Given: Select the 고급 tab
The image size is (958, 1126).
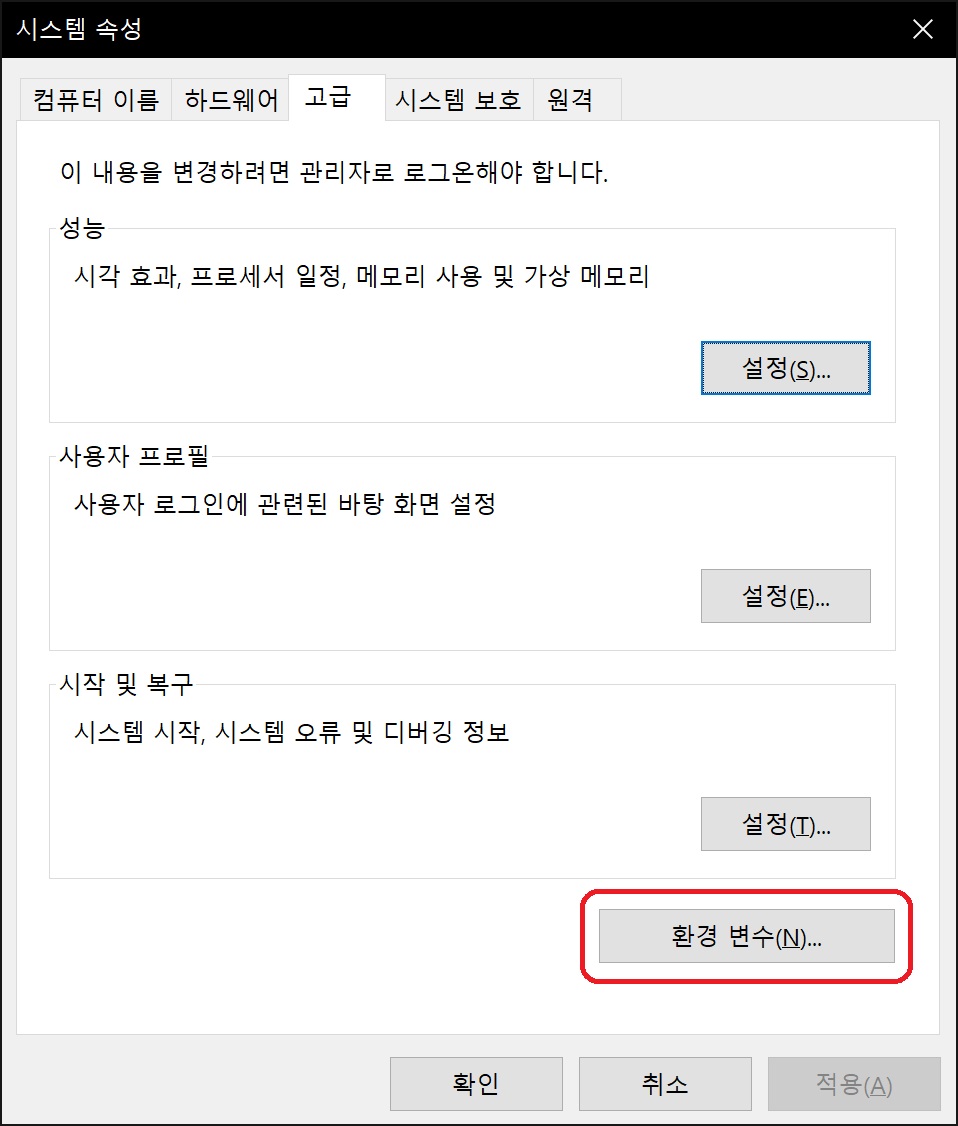Looking at the screenshot, I should [x=336, y=98].
